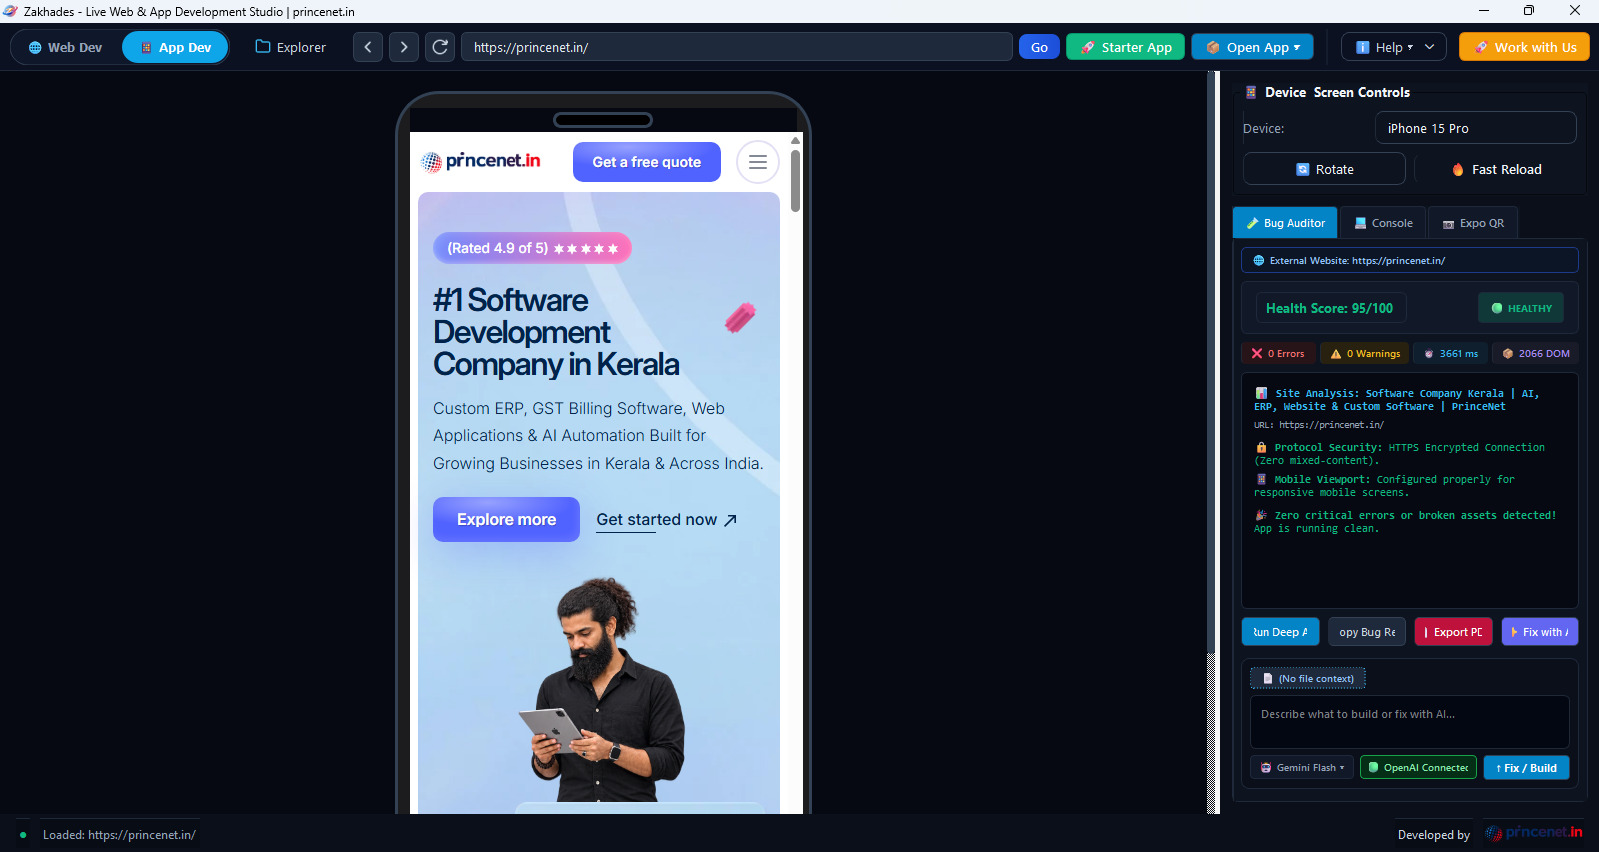Rotate the device screen

tap(1324, 169)
